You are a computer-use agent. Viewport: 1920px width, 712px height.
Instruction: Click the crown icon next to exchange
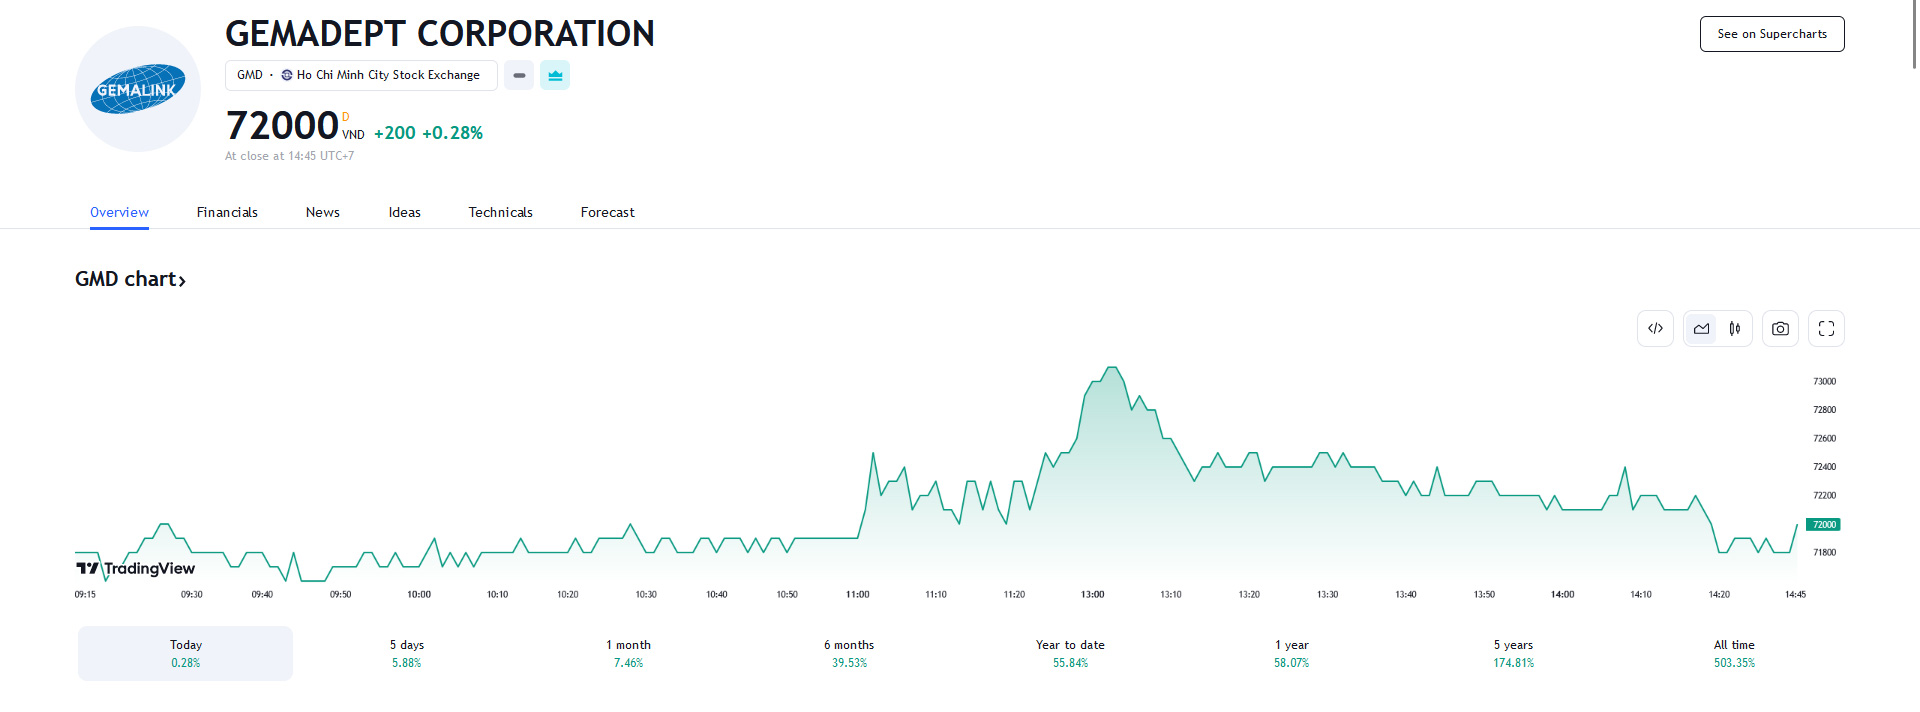(x=555, y=75)
